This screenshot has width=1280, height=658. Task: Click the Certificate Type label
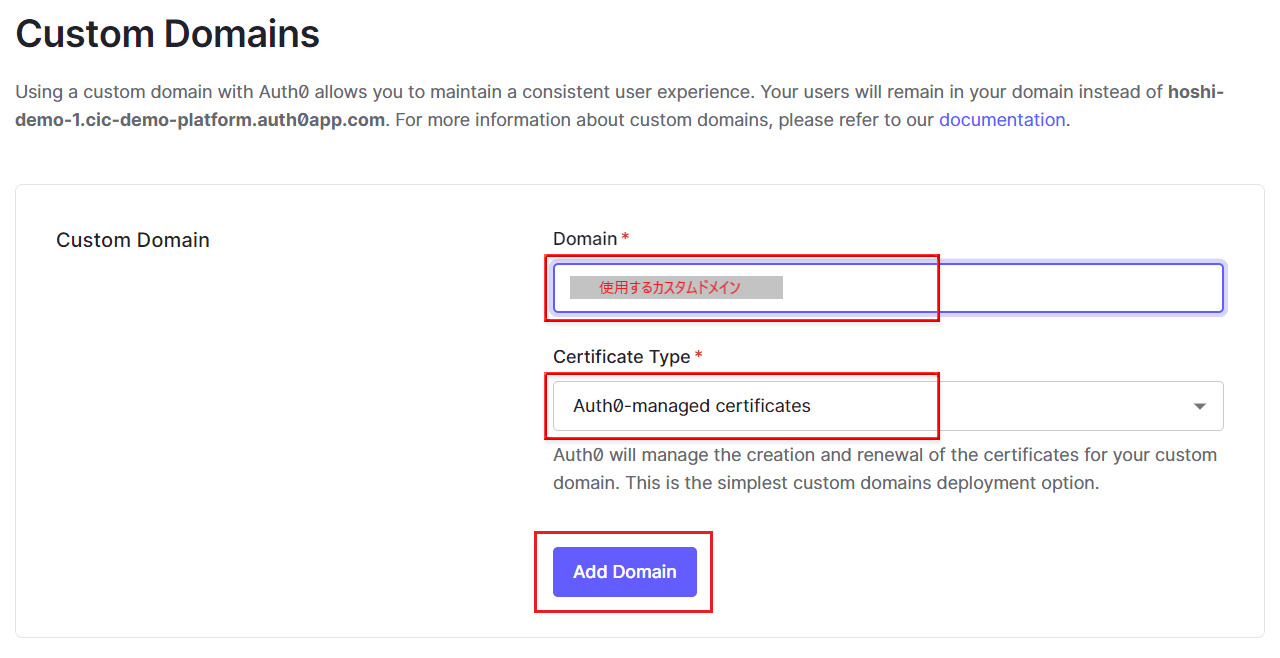pyautogui.click(x=621, y=357)
